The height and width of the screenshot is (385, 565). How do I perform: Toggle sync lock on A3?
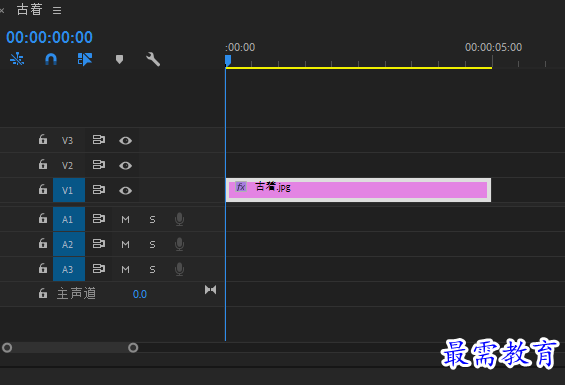coord(99,269)
